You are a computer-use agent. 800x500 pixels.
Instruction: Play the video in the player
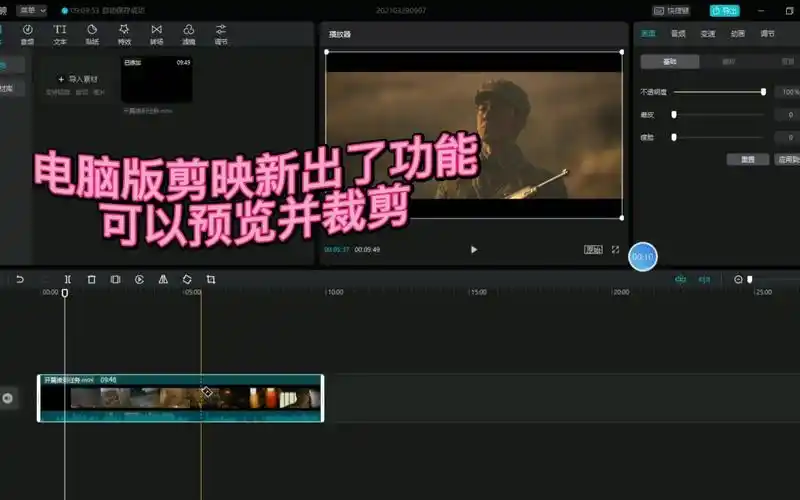click(473, 249)
